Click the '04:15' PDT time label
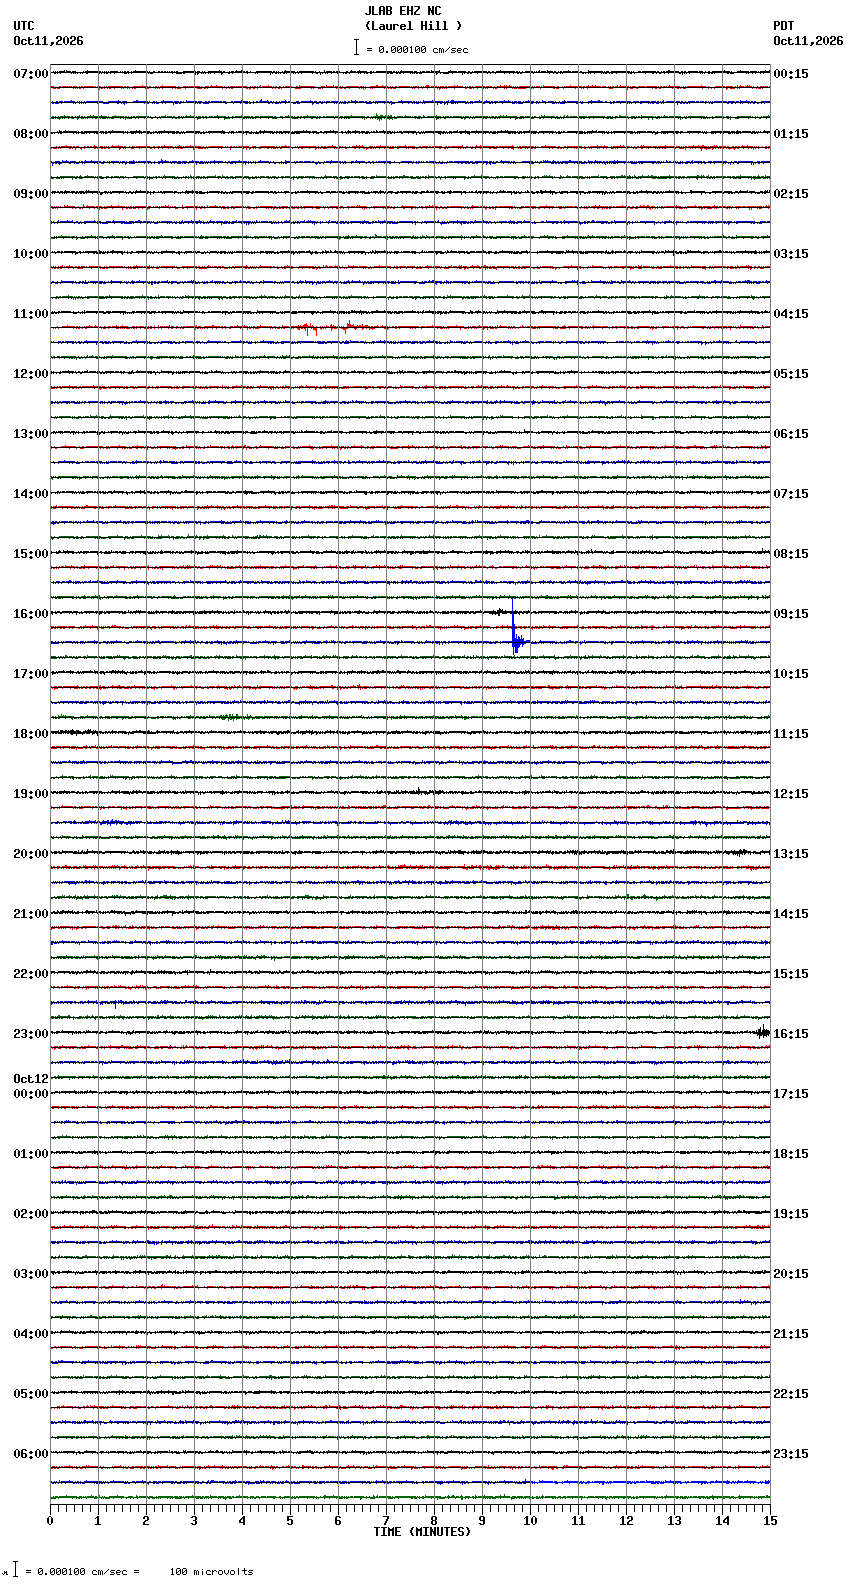This screenshot has width=850, height=1584. tap(791, 314)
